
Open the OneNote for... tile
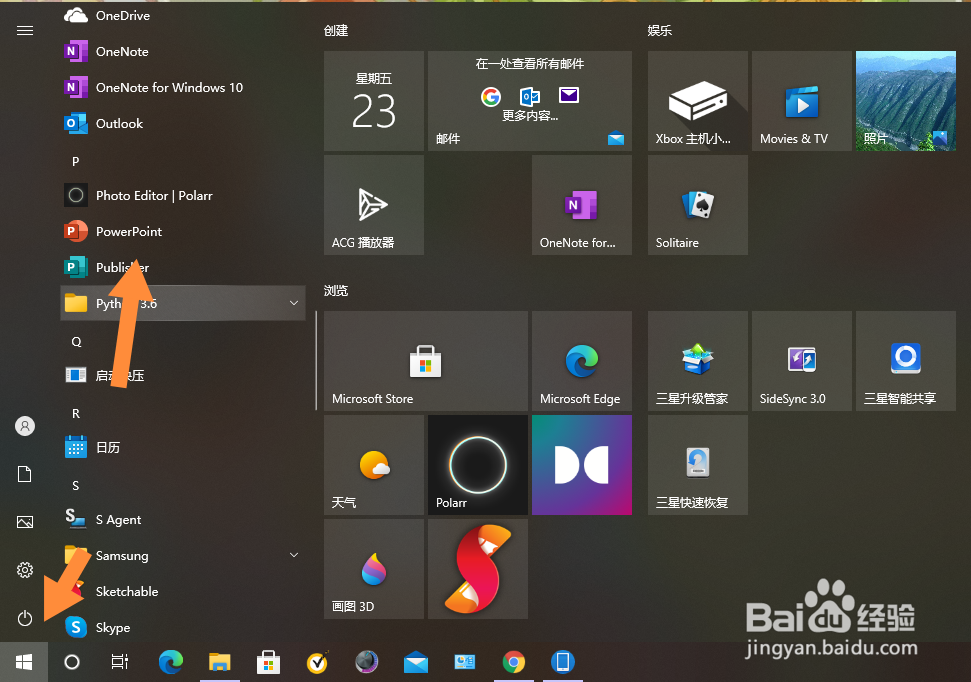(582, 205)
